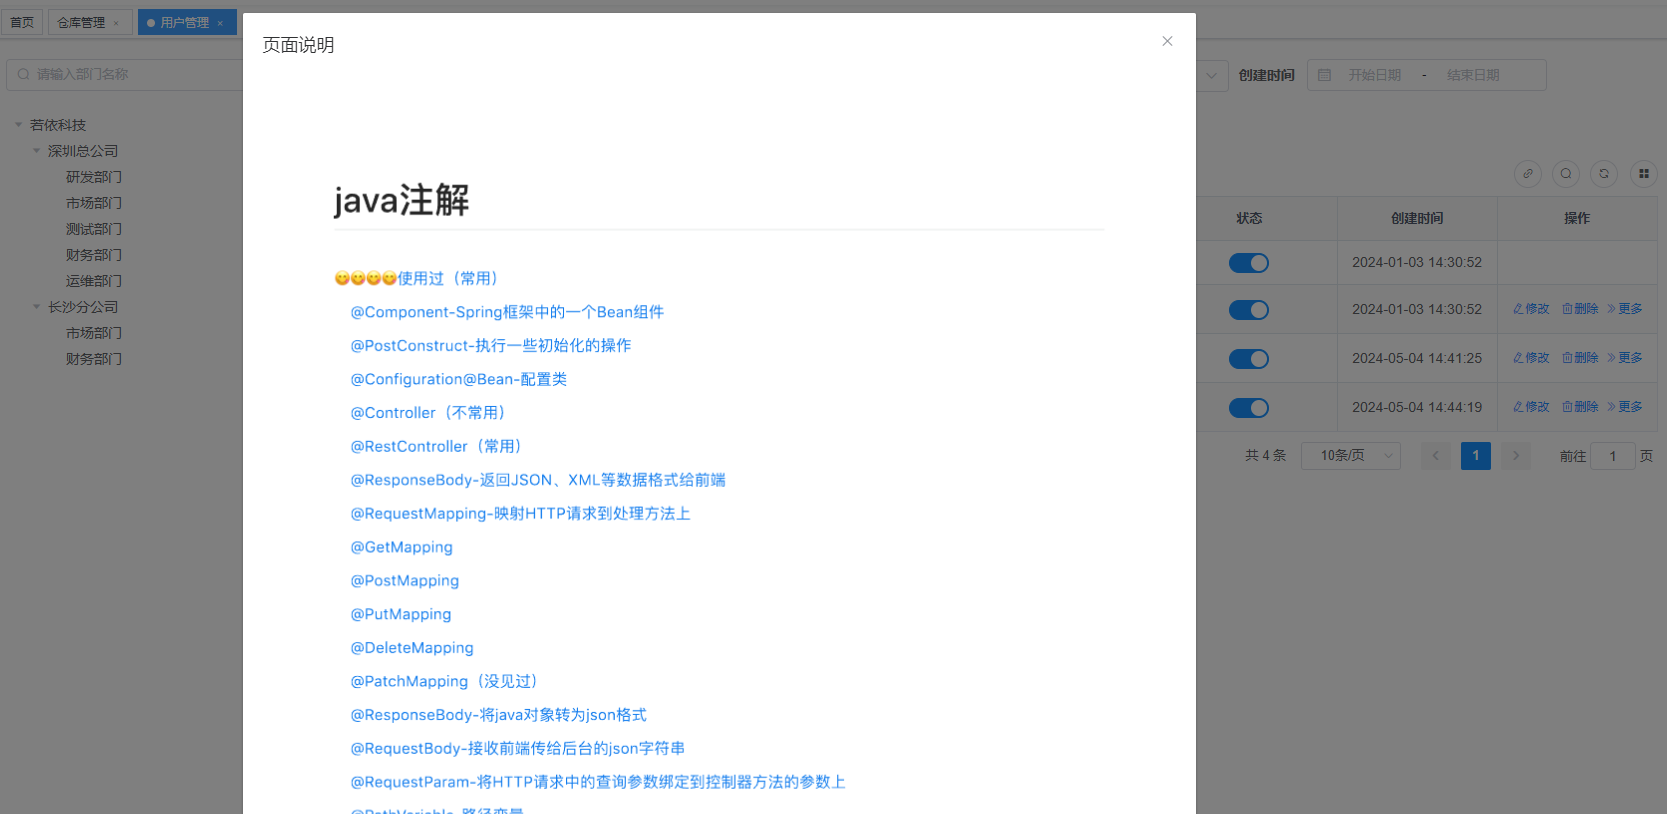Collapse the 长沙分公司 tree arrow
The height and width of the screenshot is (814, 1667).
point(37,307)
